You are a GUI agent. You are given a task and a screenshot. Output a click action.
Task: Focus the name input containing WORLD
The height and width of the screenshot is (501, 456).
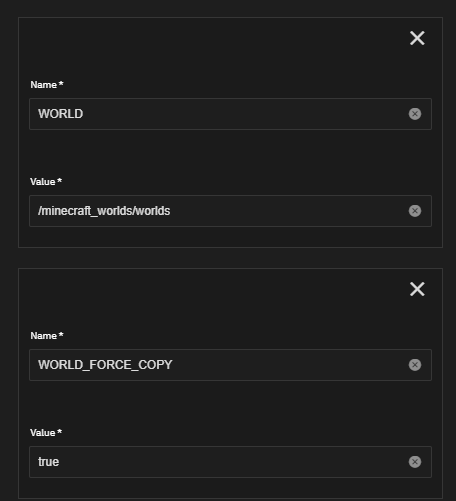pos(230,114)
